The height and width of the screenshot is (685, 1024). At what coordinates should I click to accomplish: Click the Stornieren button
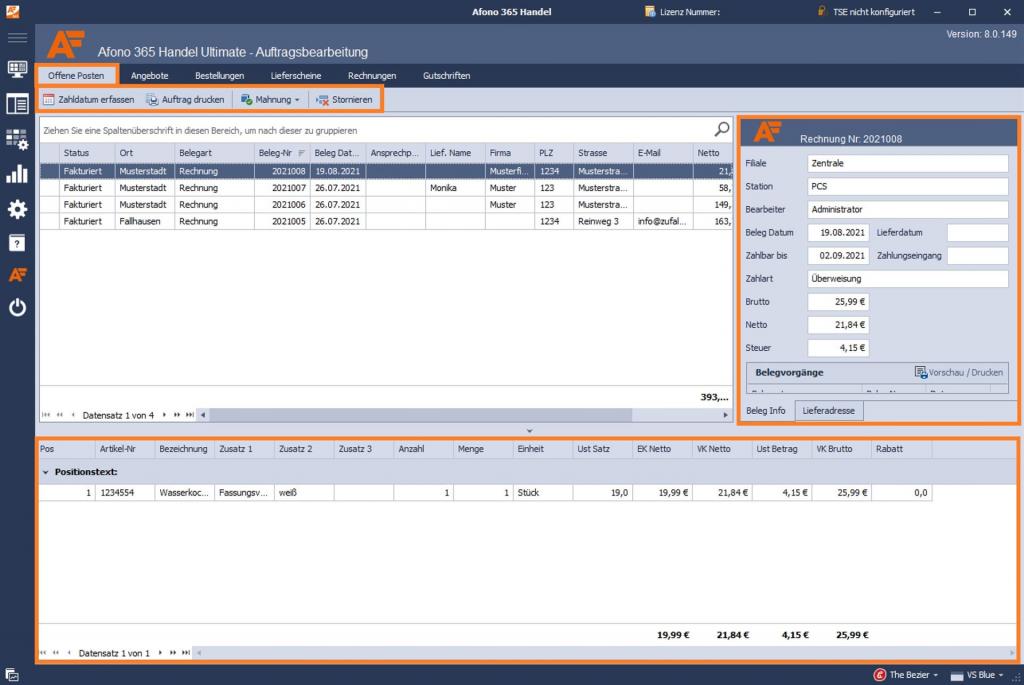click(344, 99)
